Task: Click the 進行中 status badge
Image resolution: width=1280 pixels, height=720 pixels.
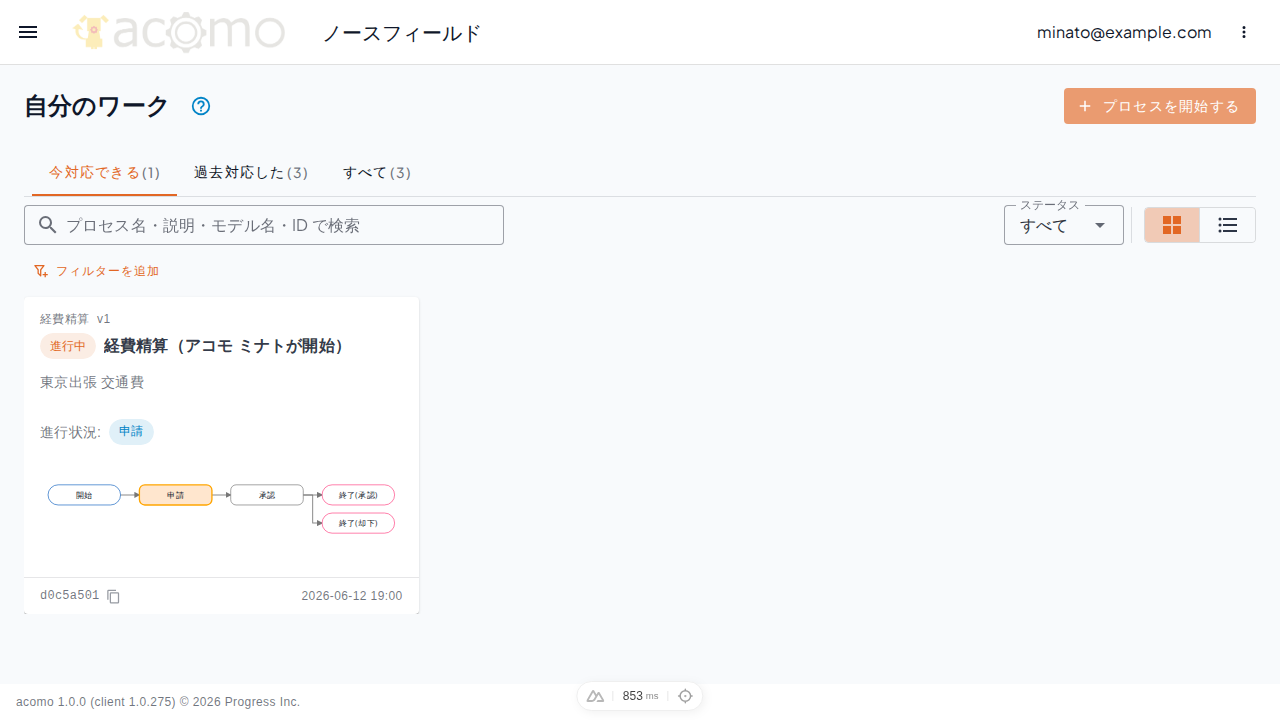Action: pyautogui.click(x=68, y=346)
